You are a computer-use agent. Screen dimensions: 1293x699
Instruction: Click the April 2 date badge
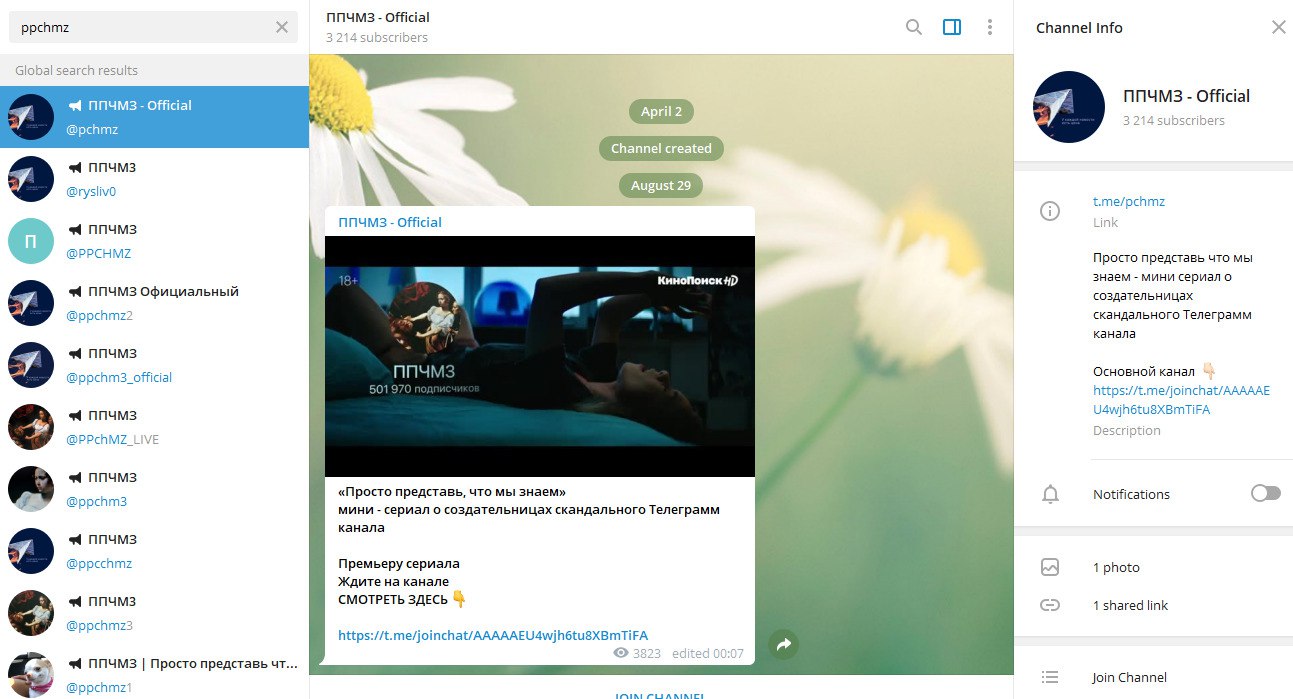pos(661,111)
